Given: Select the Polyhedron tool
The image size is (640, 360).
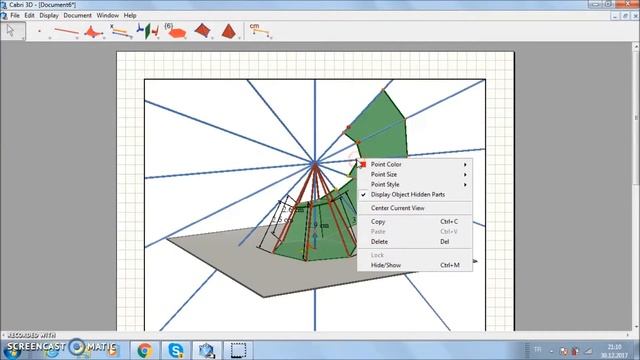Looking at the screenshot, I should point(202,31).
